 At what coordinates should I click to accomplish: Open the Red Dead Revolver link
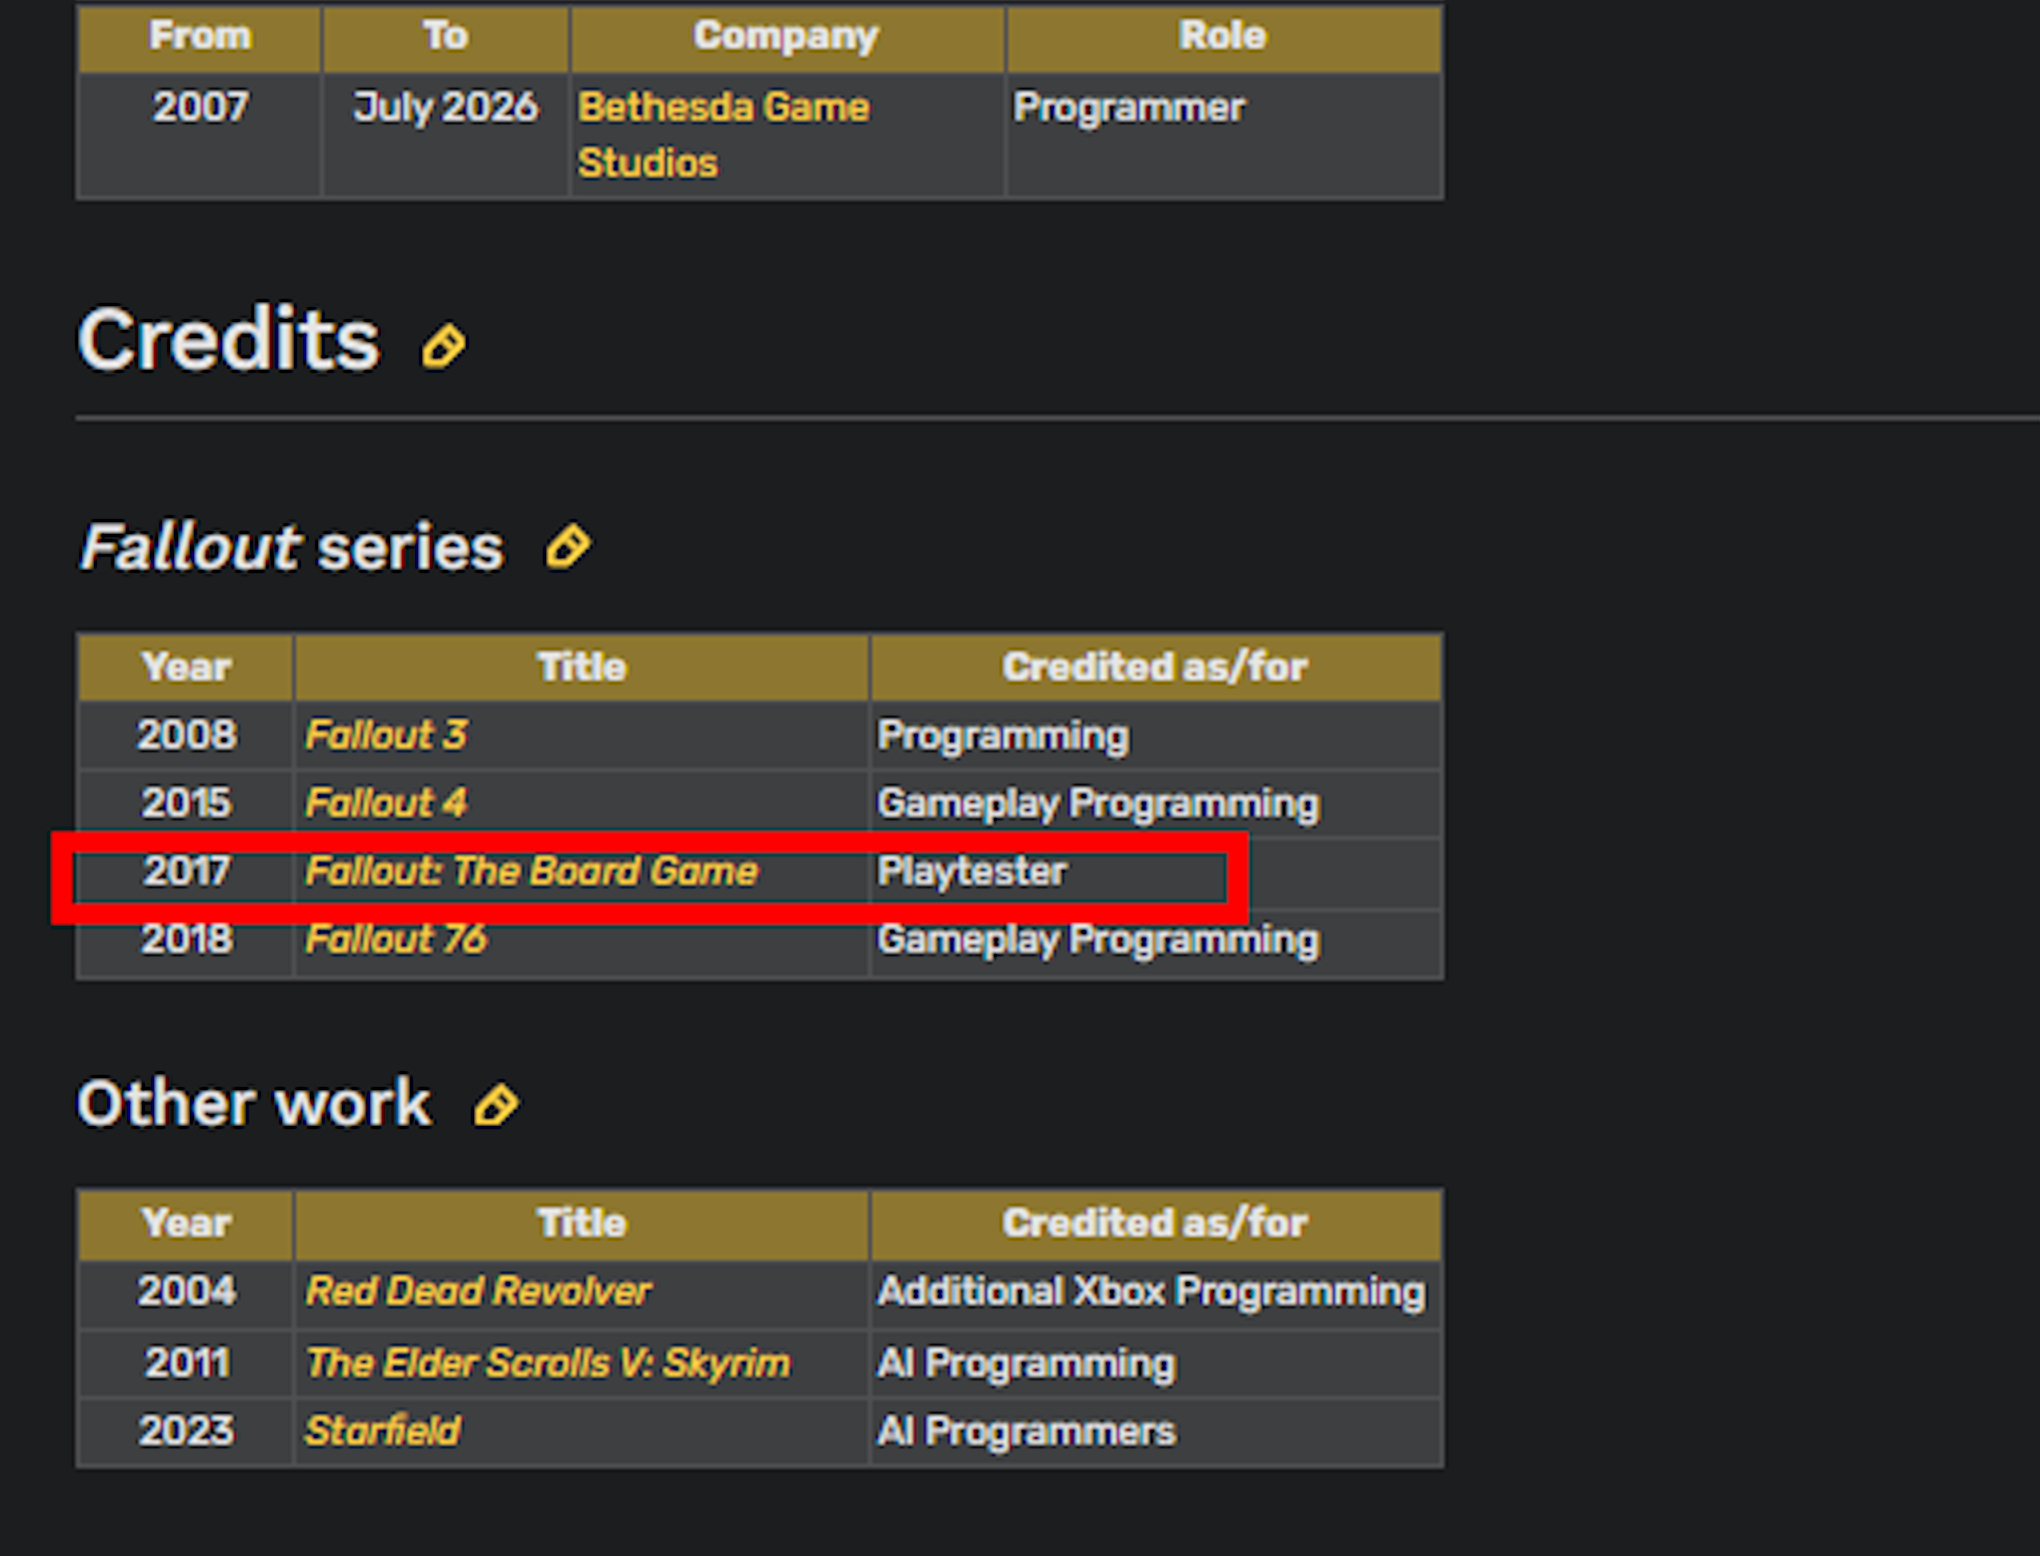coord(478,1291)
